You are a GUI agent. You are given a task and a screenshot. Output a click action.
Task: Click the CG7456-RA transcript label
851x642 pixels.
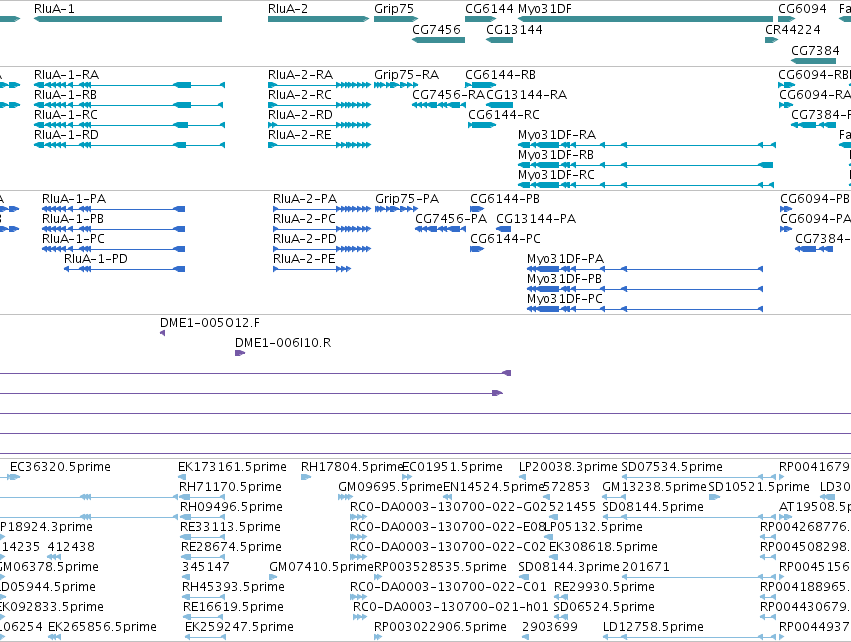click(x=448, y=94)
